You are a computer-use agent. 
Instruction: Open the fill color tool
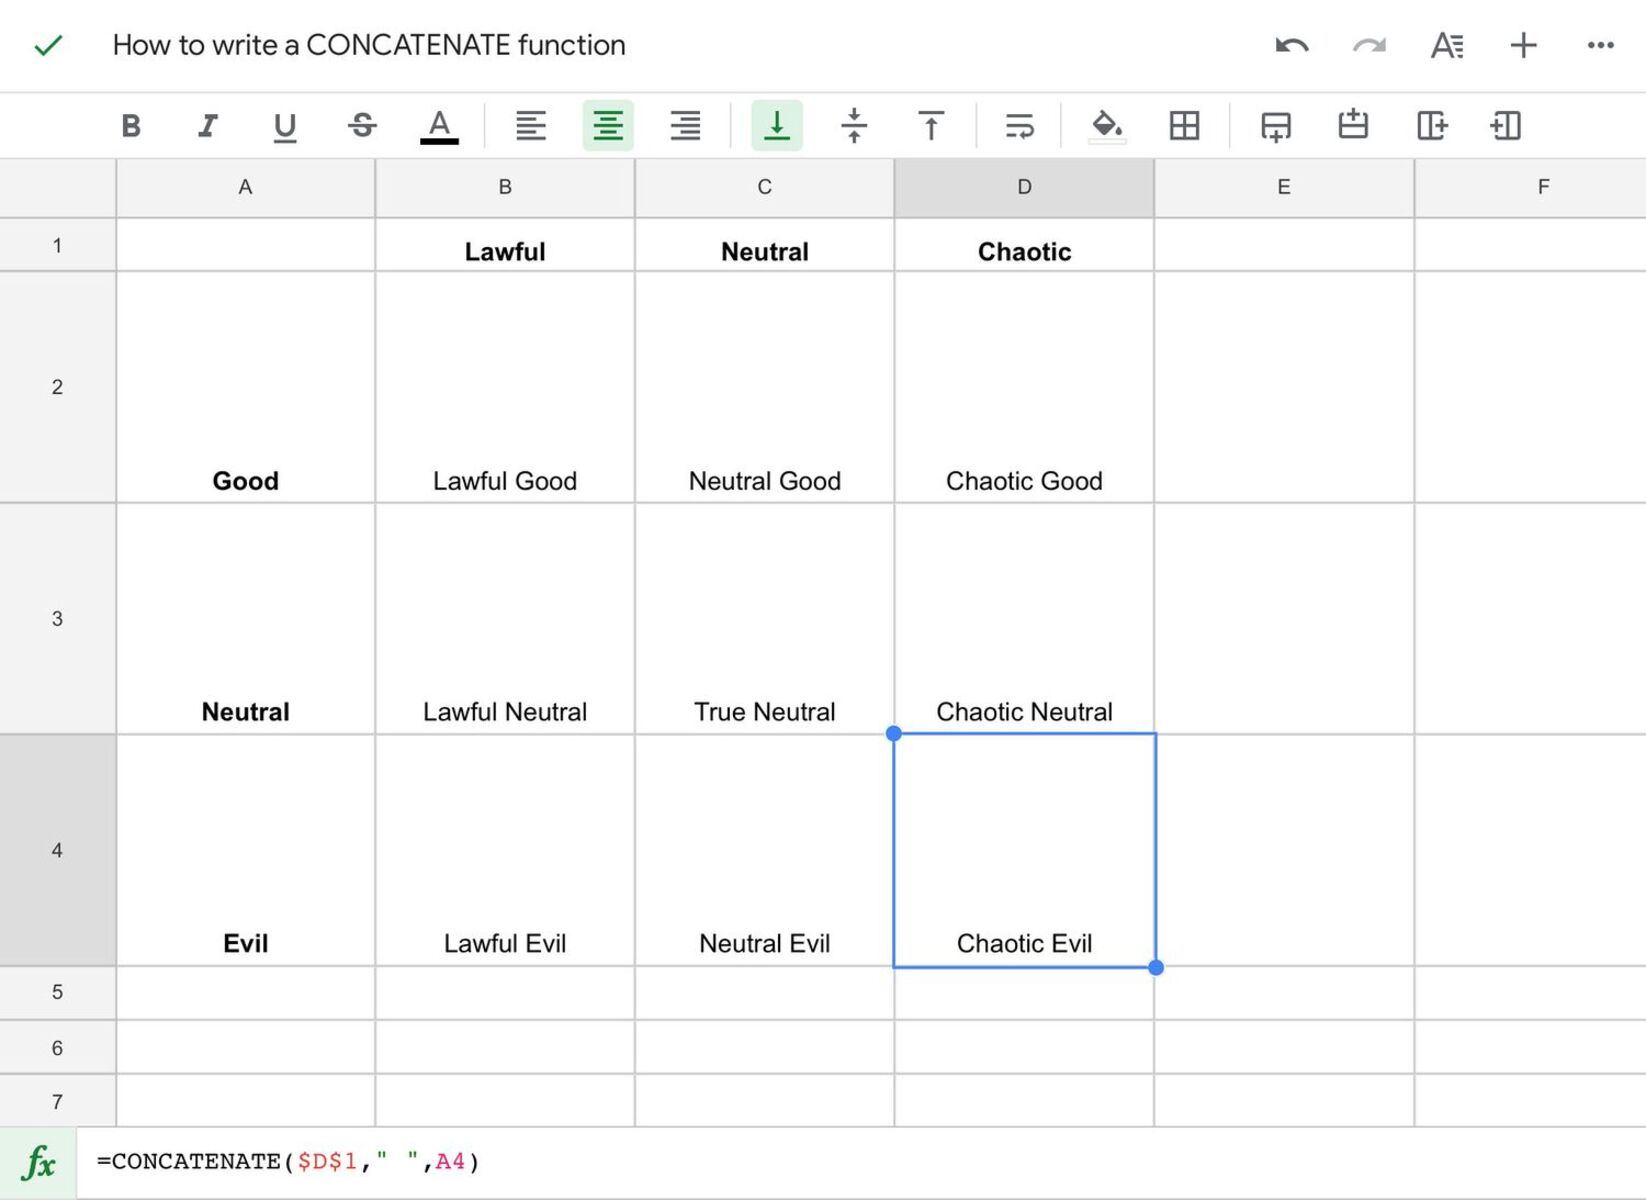1106,125
